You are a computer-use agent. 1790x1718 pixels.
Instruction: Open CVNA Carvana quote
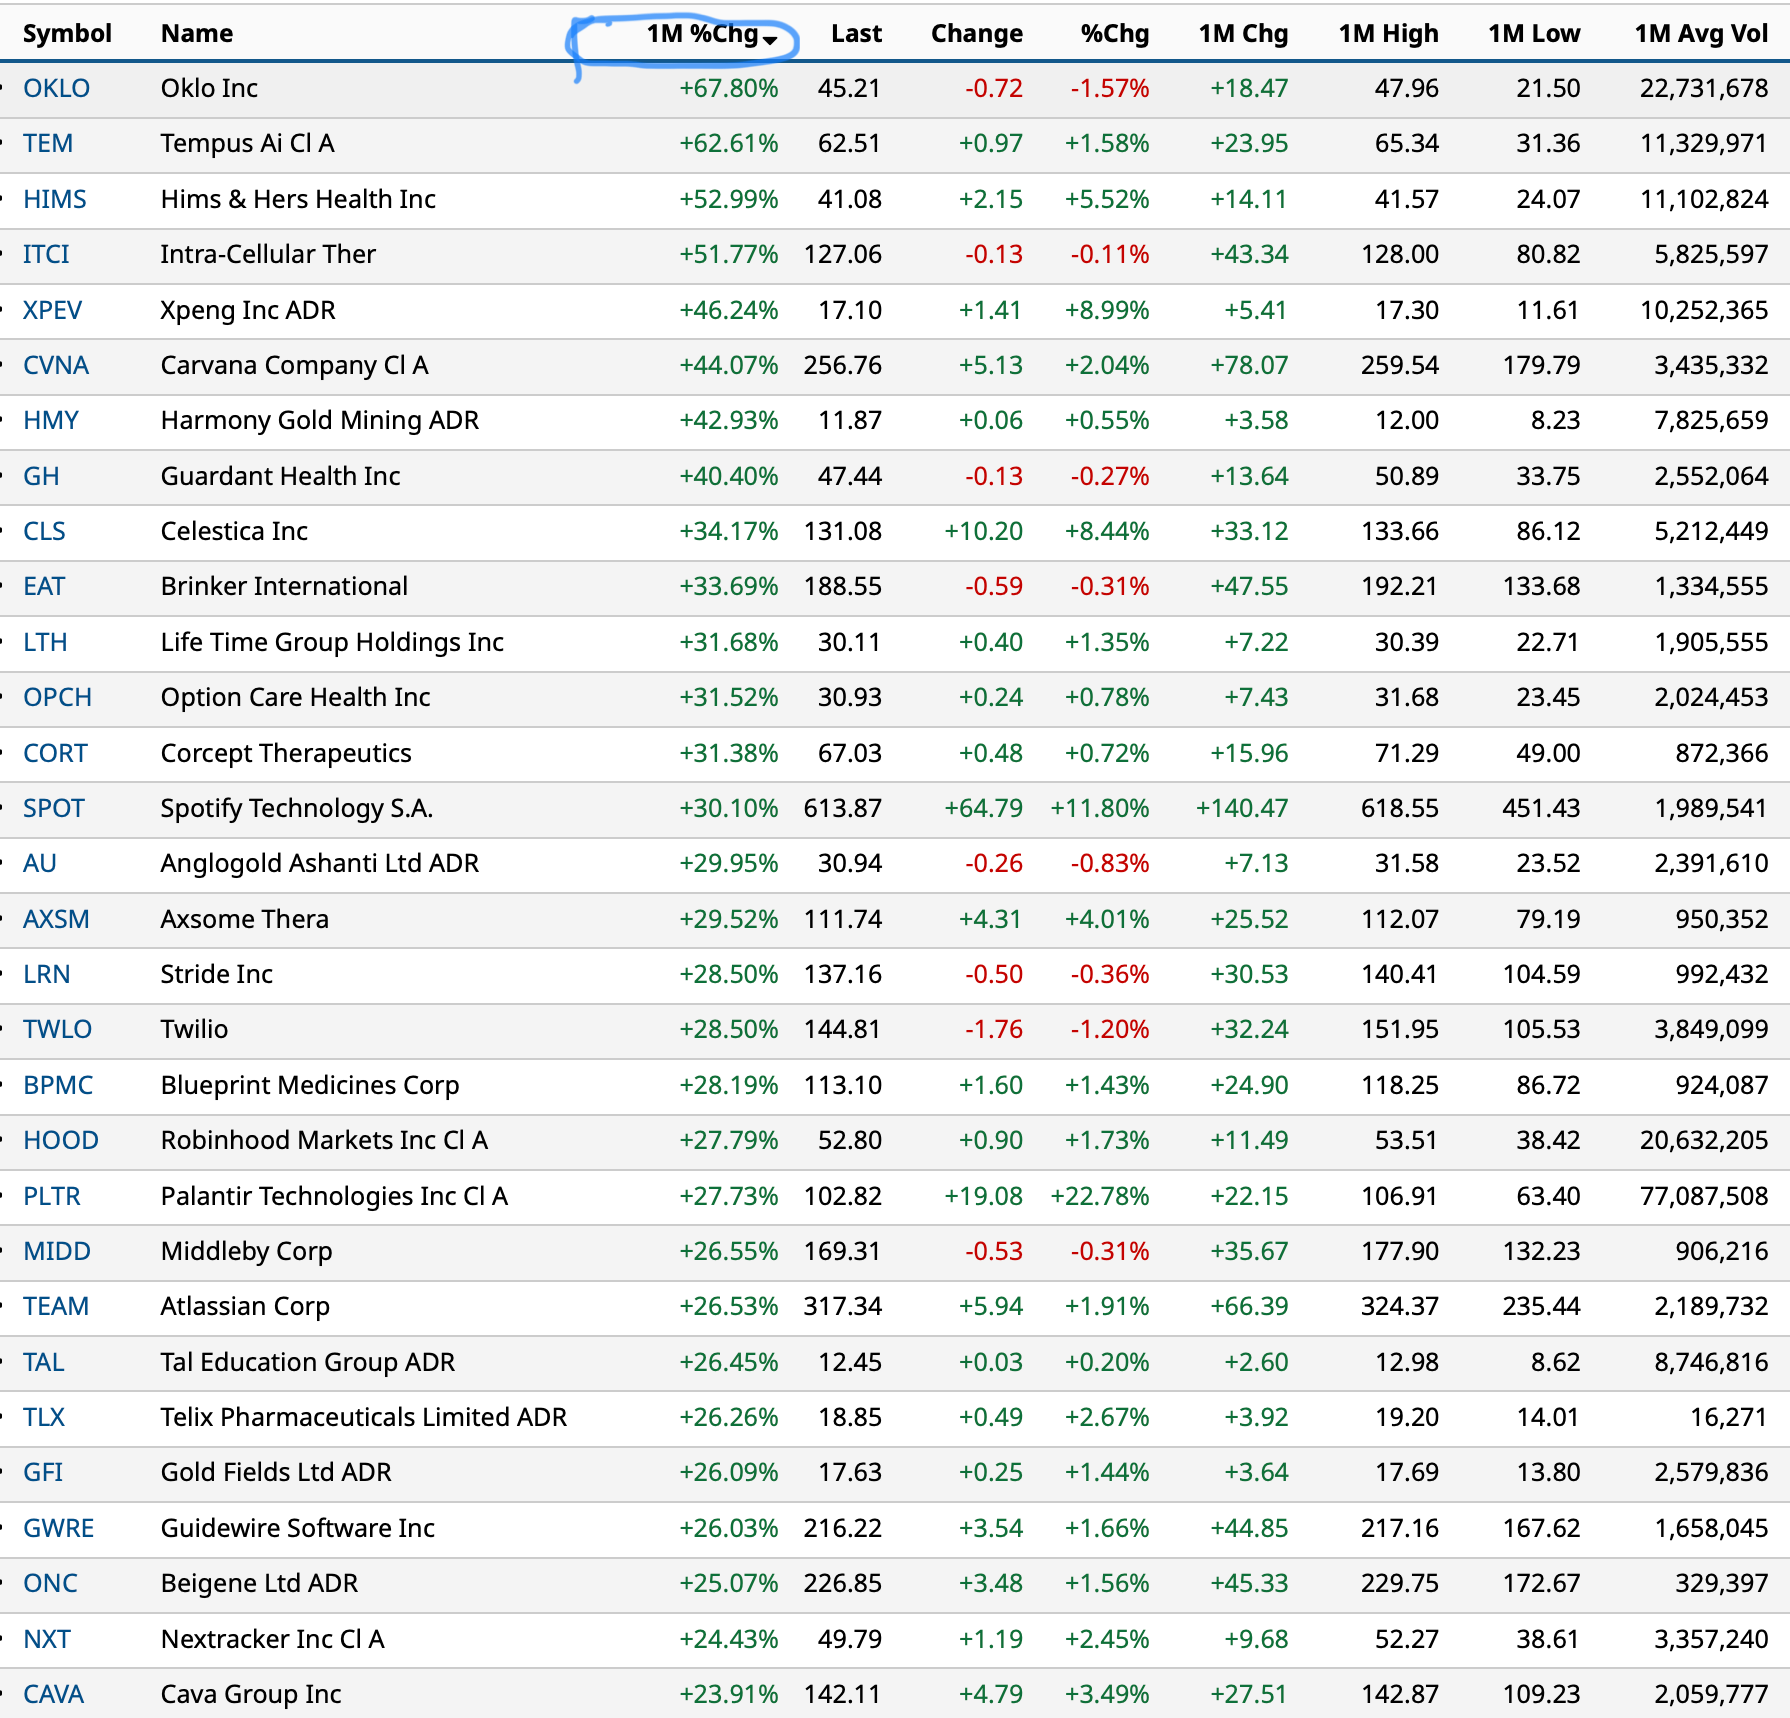[55, 366]
